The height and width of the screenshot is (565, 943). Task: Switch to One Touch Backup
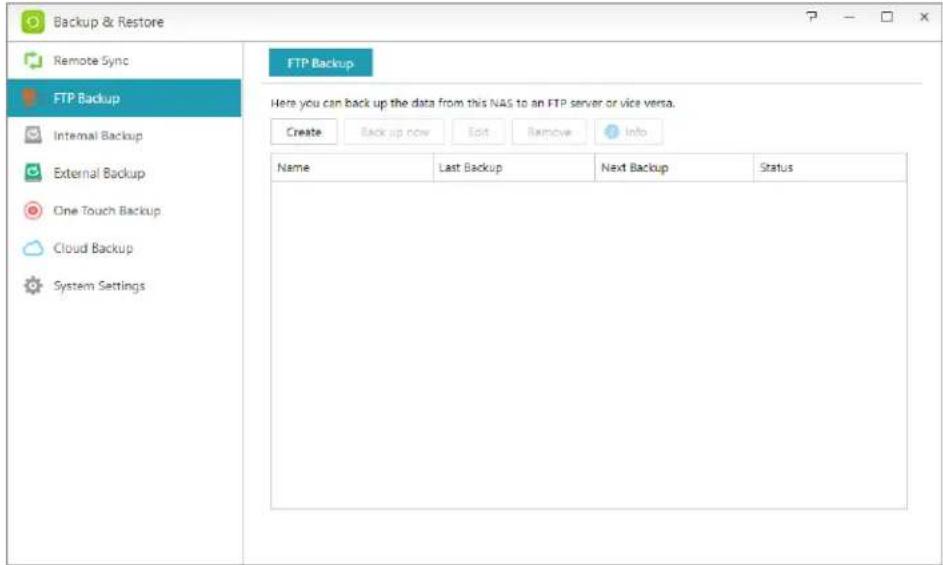pyautogui.click(x=124, y=211)
